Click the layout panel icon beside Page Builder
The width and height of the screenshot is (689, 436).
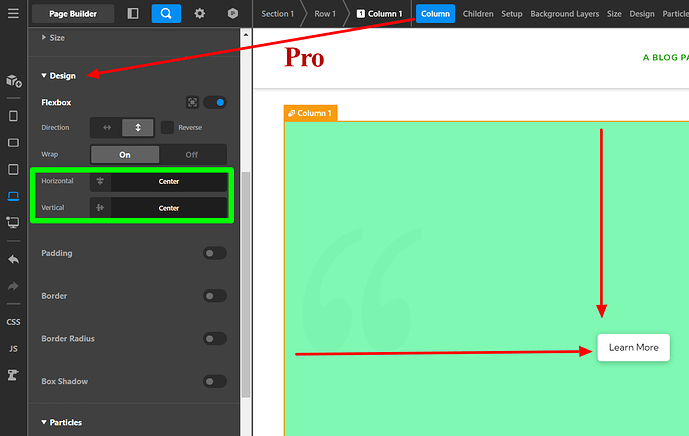134,14
